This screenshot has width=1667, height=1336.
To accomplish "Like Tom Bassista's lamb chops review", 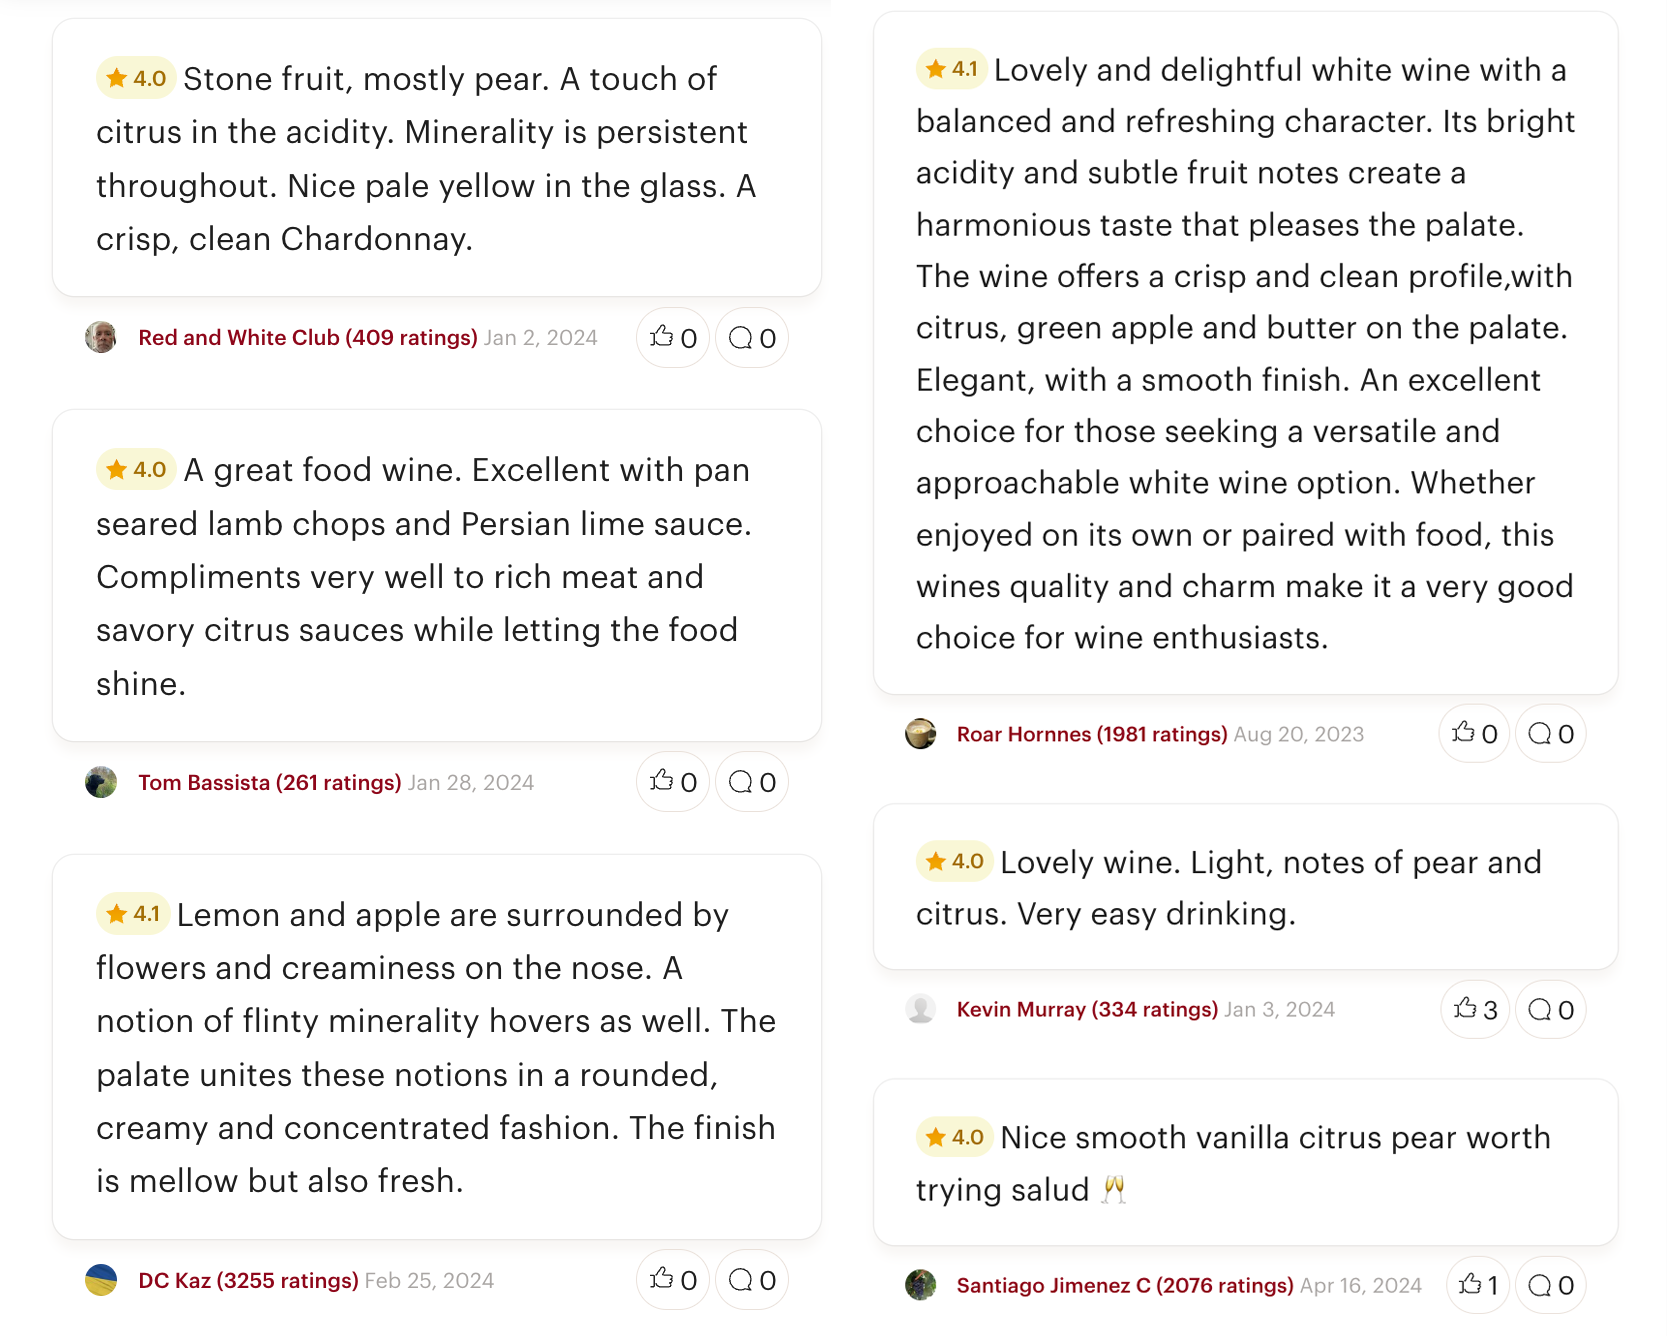I will [673, 782].
